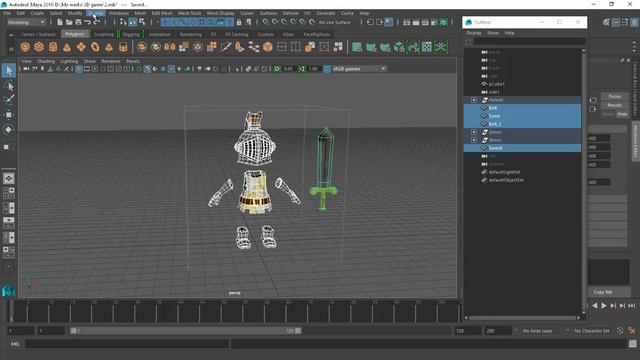Create a polygon torus from the shelf
The height and width of the screenshot is (360, 640).
[x=95, y=47]
